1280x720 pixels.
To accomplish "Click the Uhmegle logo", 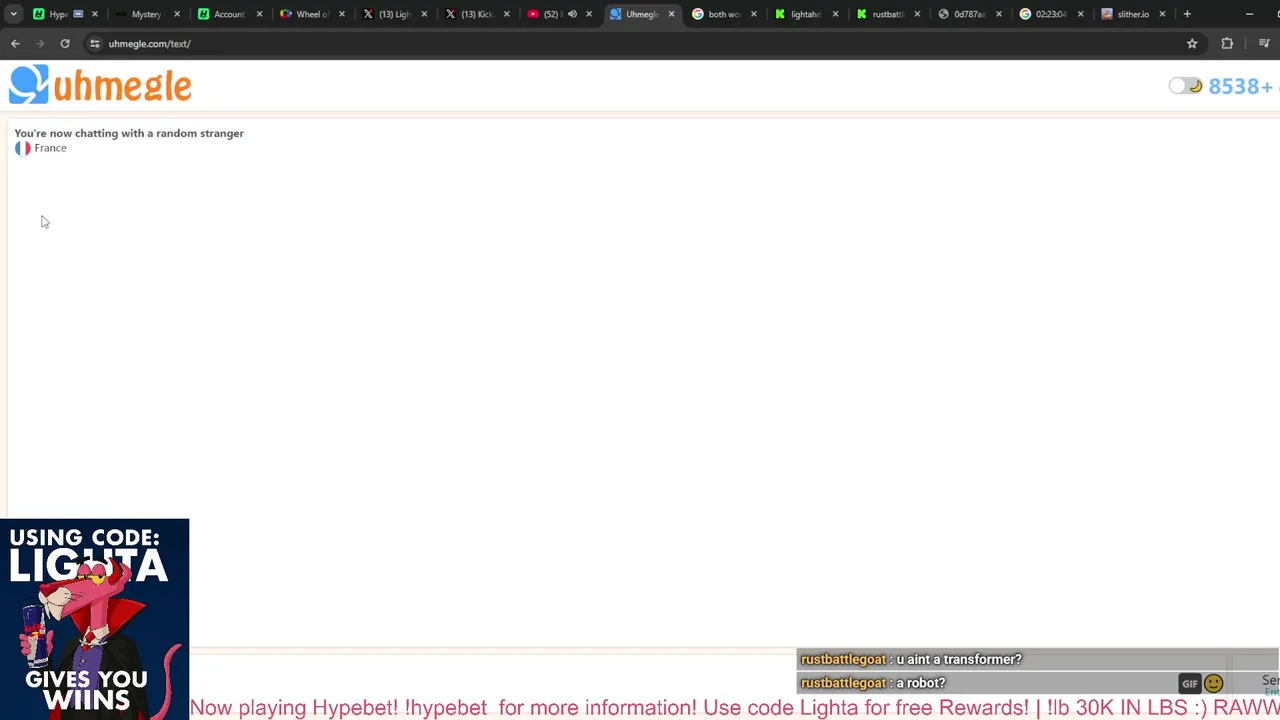I will (100, 85).
